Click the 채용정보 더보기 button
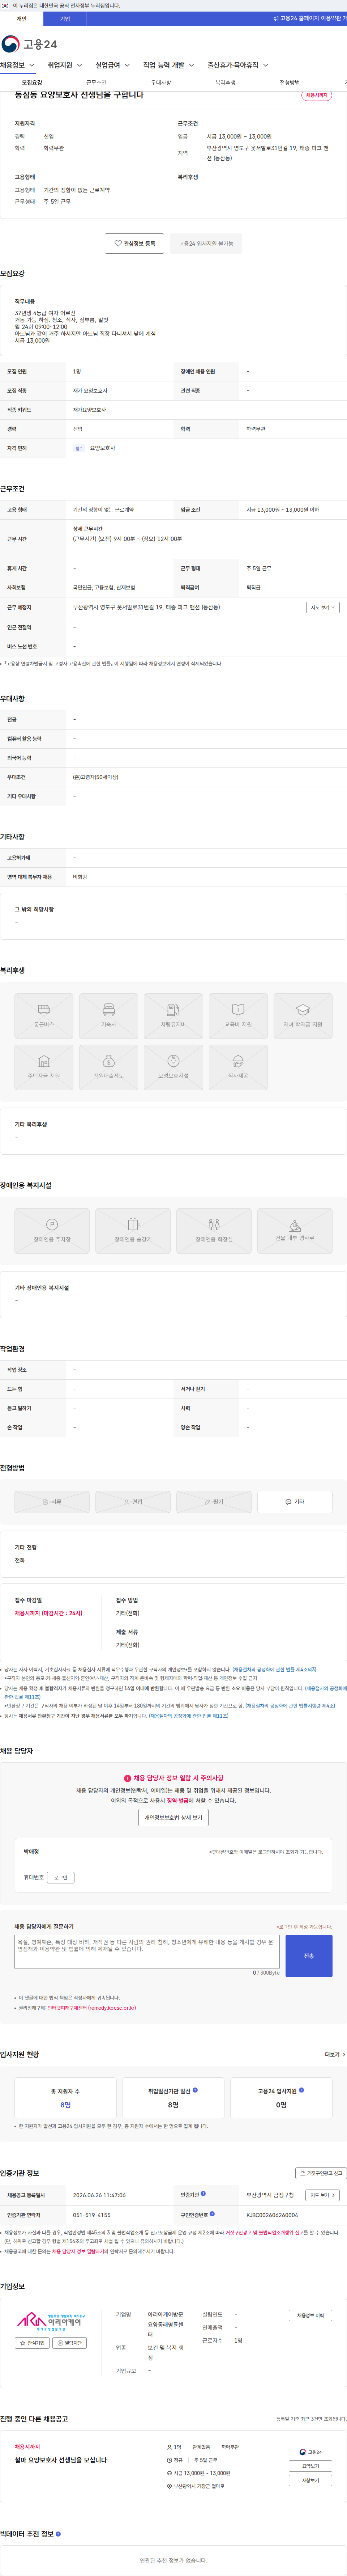 [x=310, y=2315]
